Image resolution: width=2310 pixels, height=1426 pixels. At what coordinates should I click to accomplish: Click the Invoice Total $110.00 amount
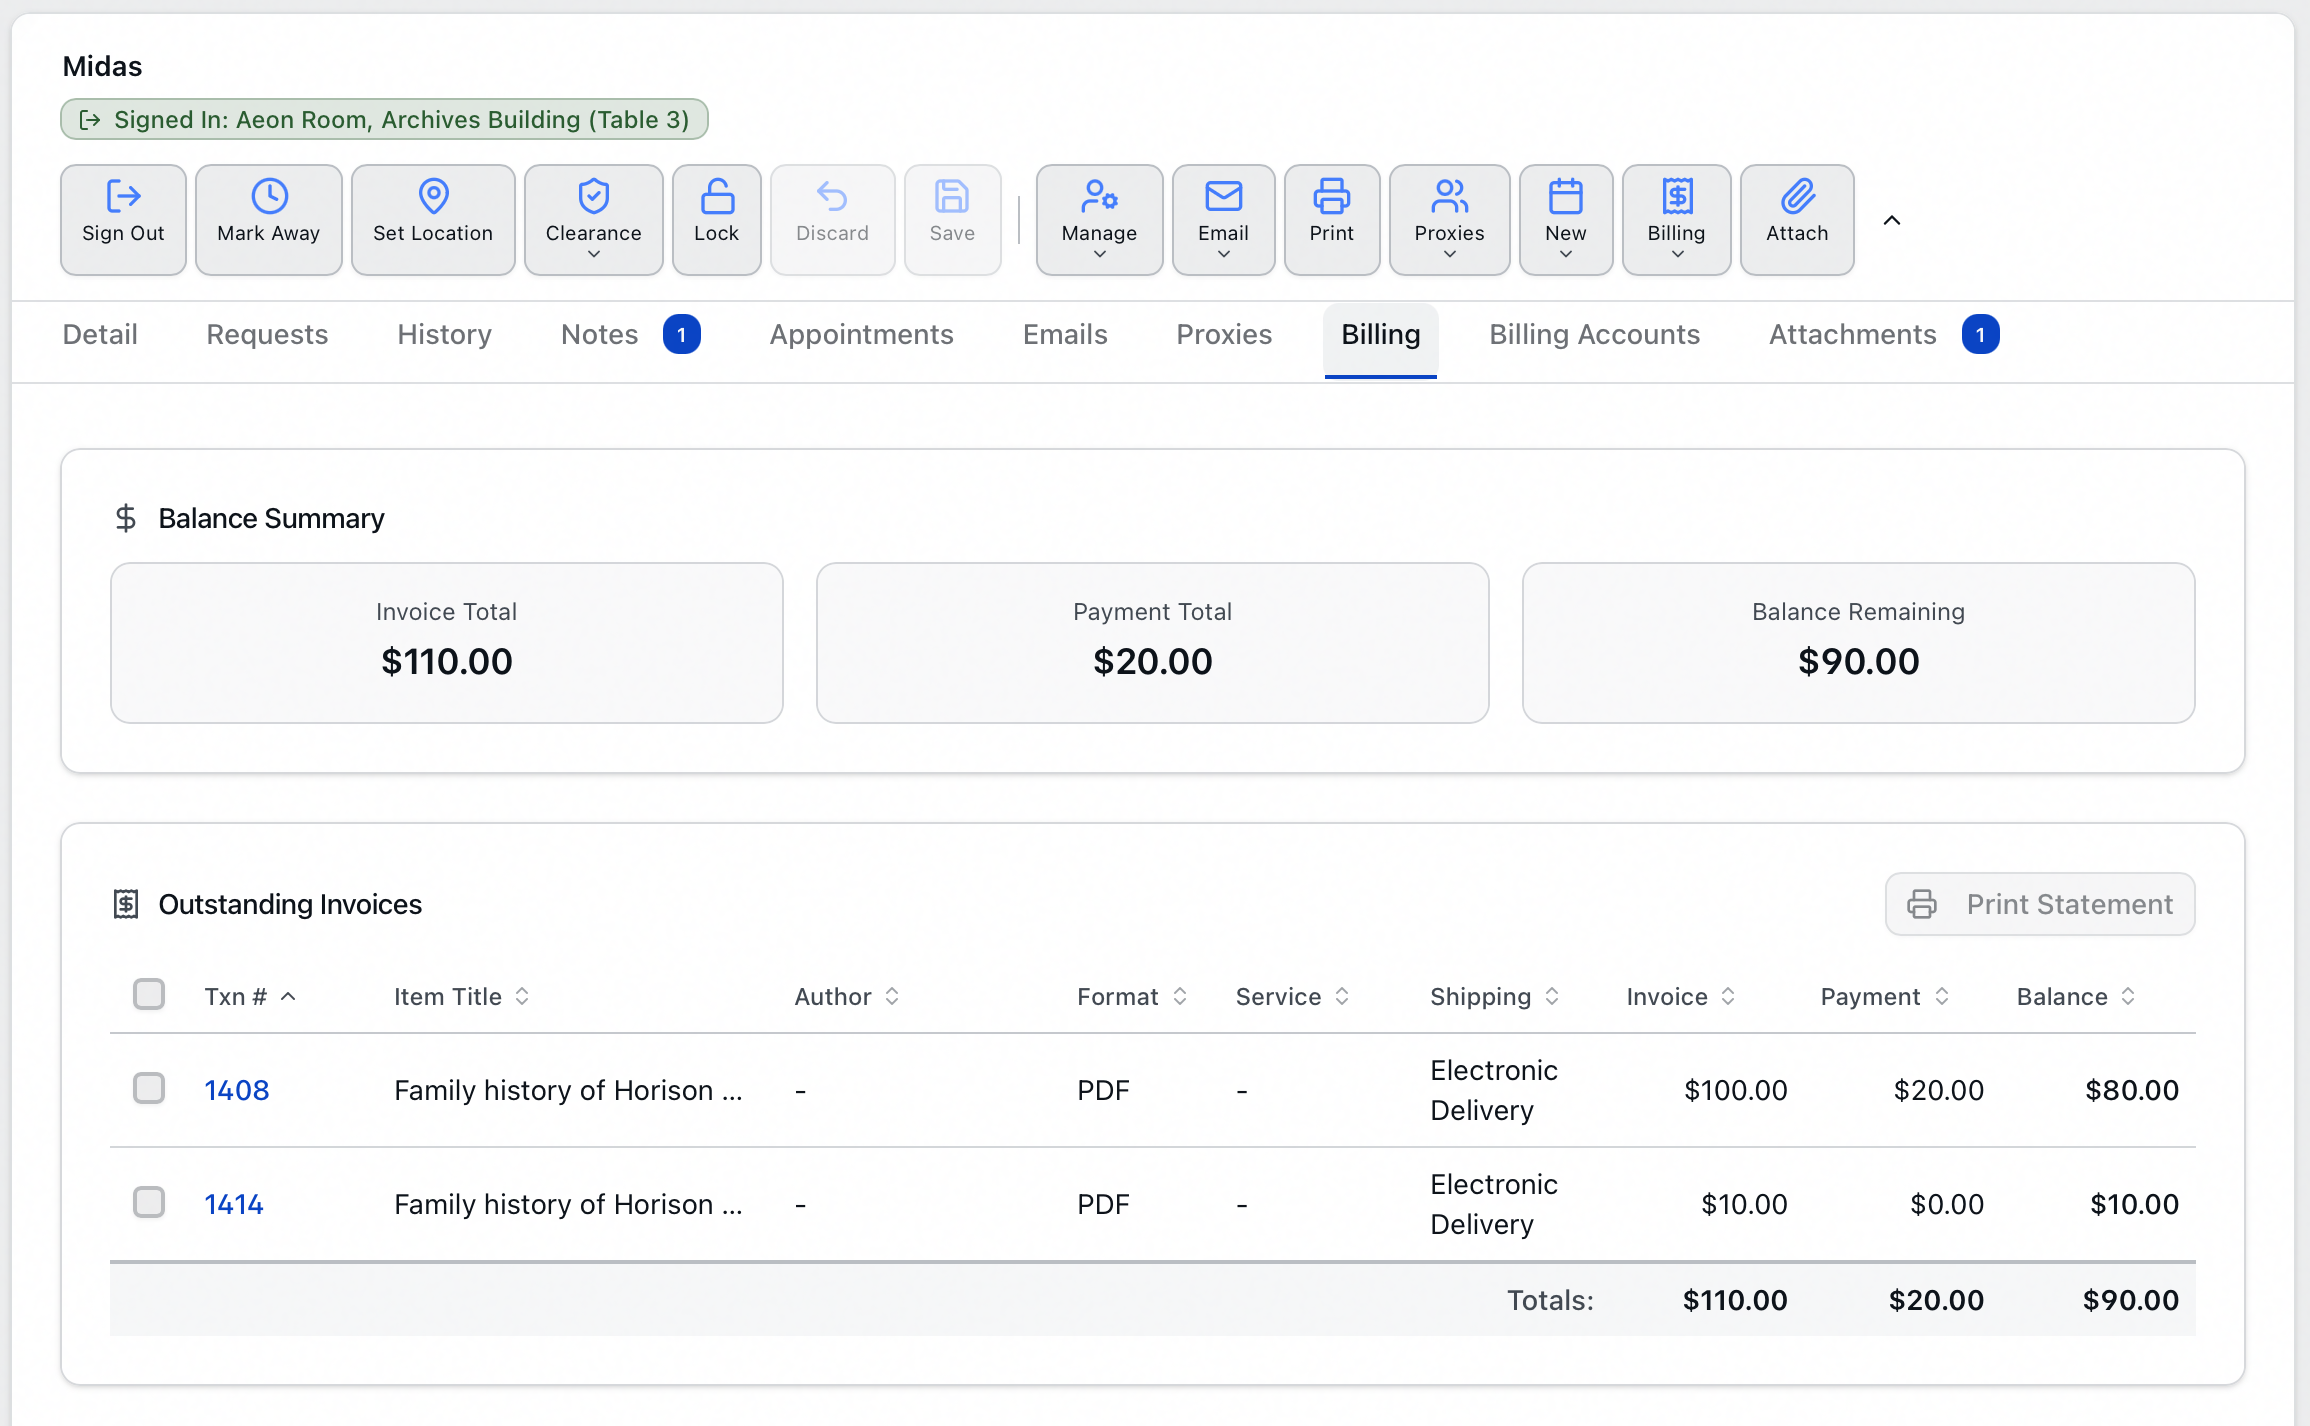pyautogui.click(x=447, y=662)
